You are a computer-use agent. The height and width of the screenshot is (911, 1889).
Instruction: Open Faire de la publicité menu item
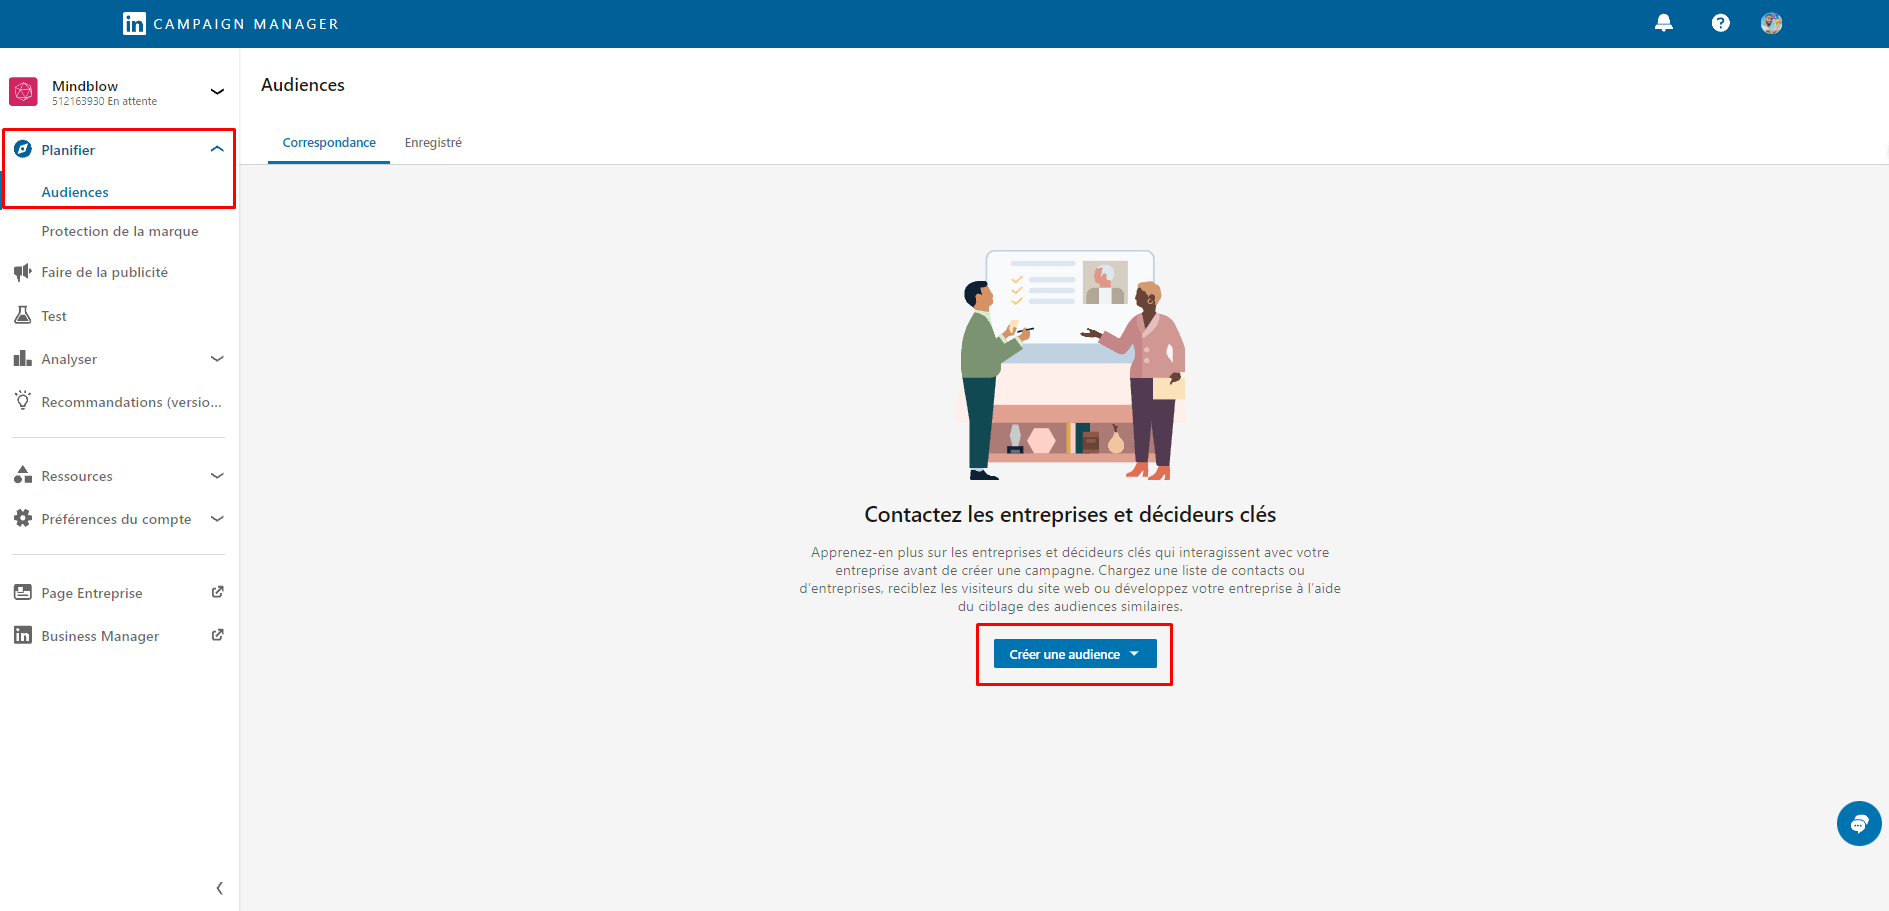click(x=105, y=272)
